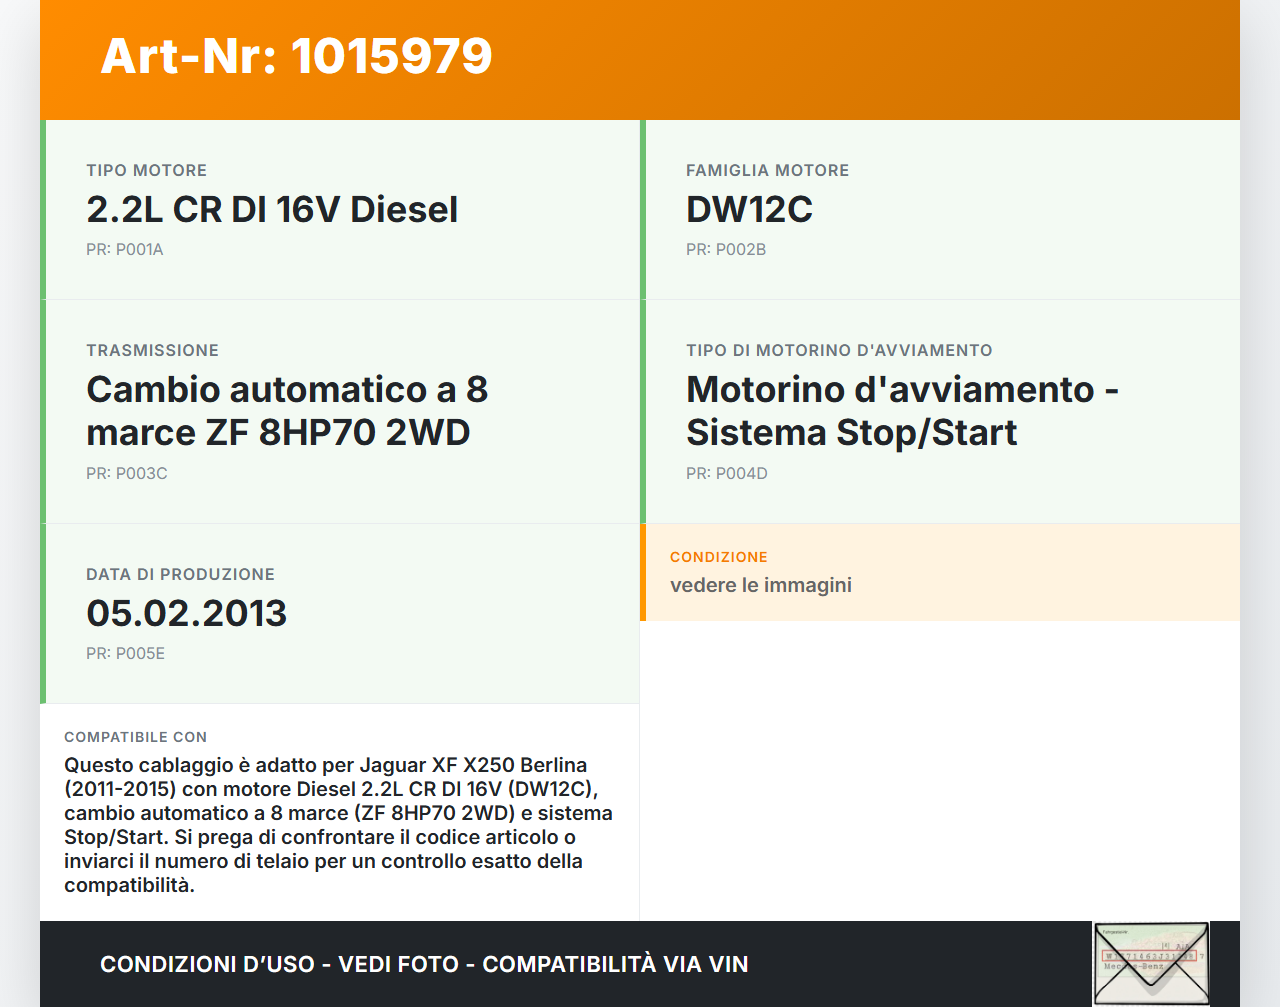Click the Motorino d'avviamento Stop/Start value
Screen dimensions: 1280x1007
tap(902, 411)
